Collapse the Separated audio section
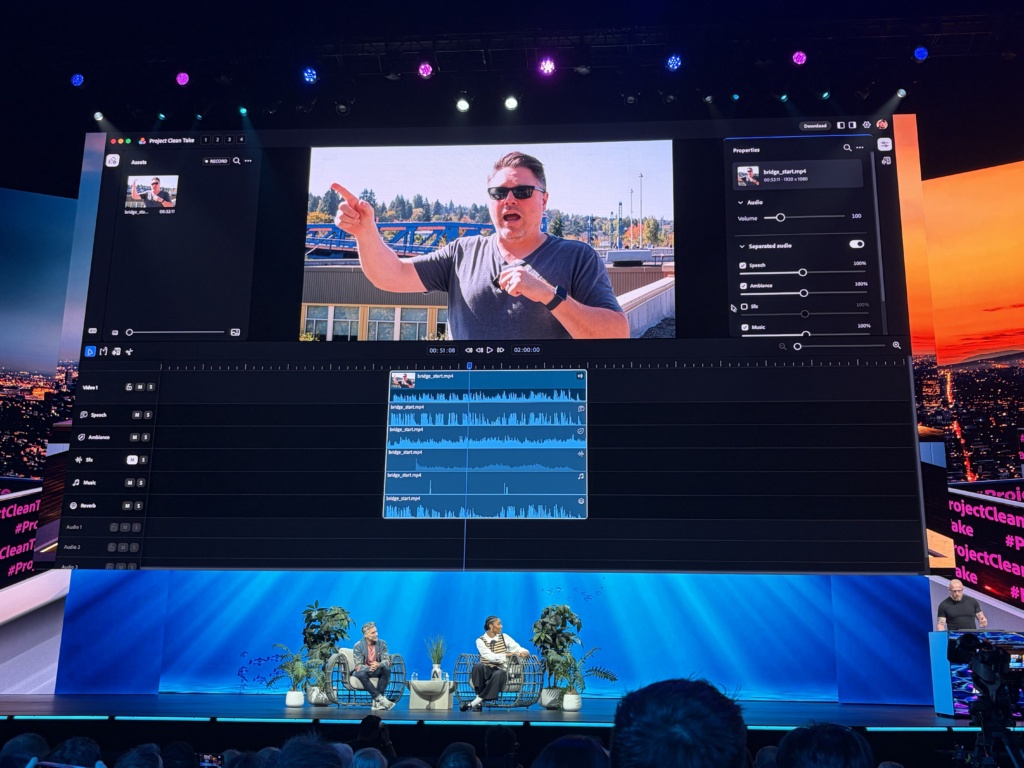Screen dimensions: 1024x768 [x=742, y=245]
